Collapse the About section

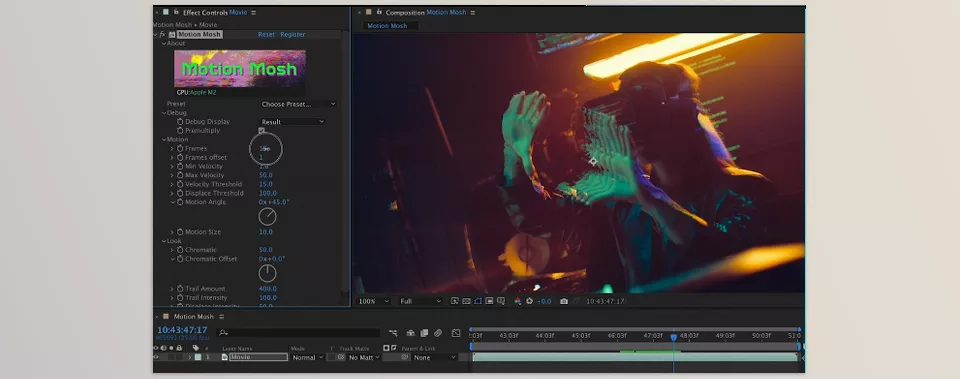coord(163,43)
